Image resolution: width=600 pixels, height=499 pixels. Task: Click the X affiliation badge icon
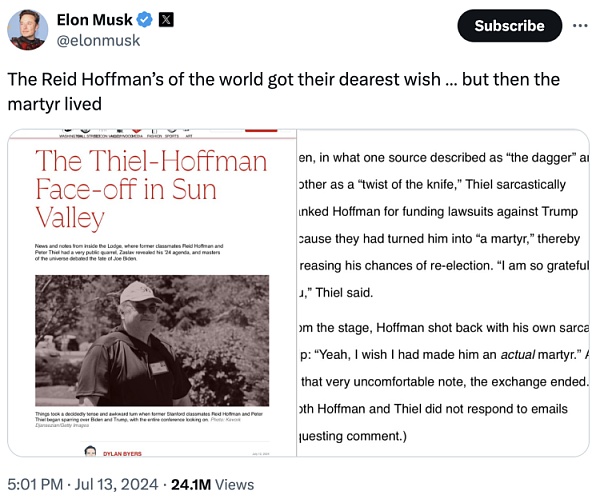coord(167,21)
